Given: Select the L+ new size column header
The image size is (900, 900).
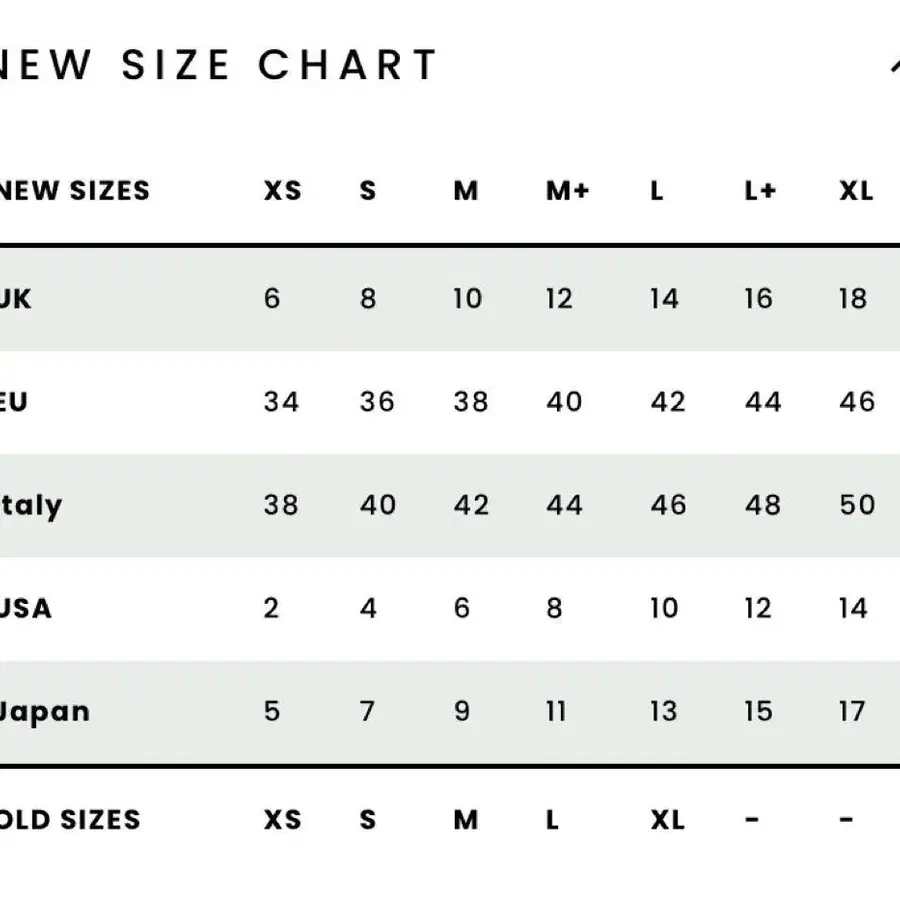Looking at the screenshot, I should pyautogui.click(x=760, y=191).
